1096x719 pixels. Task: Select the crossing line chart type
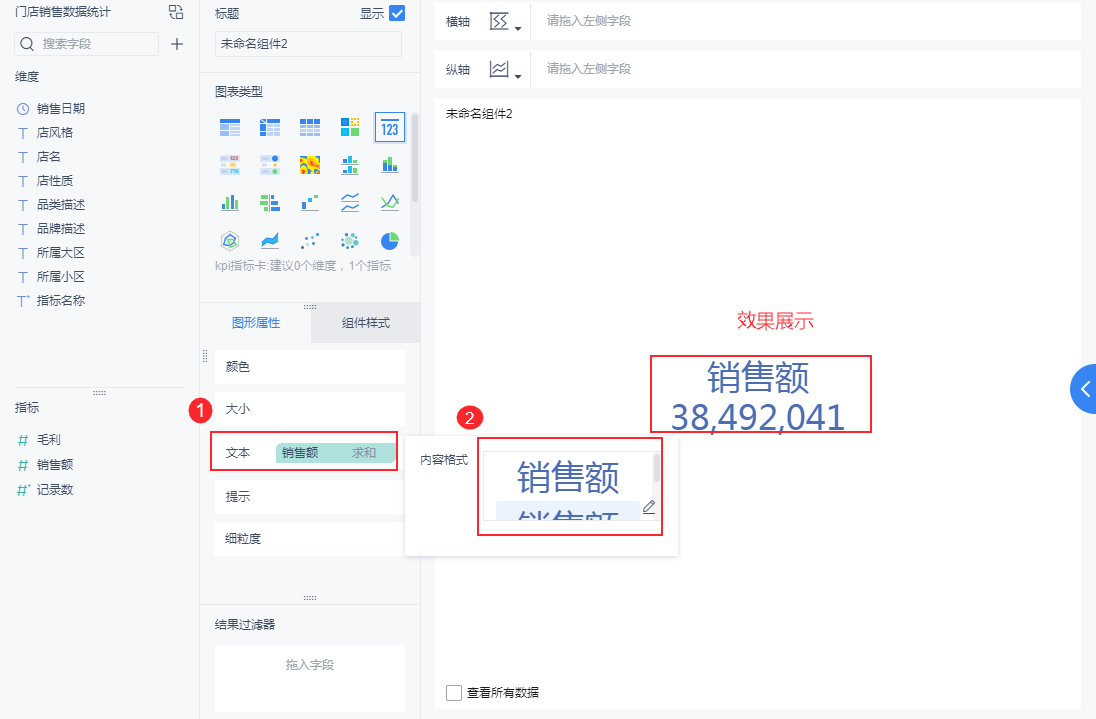click(x=390, y=203)
